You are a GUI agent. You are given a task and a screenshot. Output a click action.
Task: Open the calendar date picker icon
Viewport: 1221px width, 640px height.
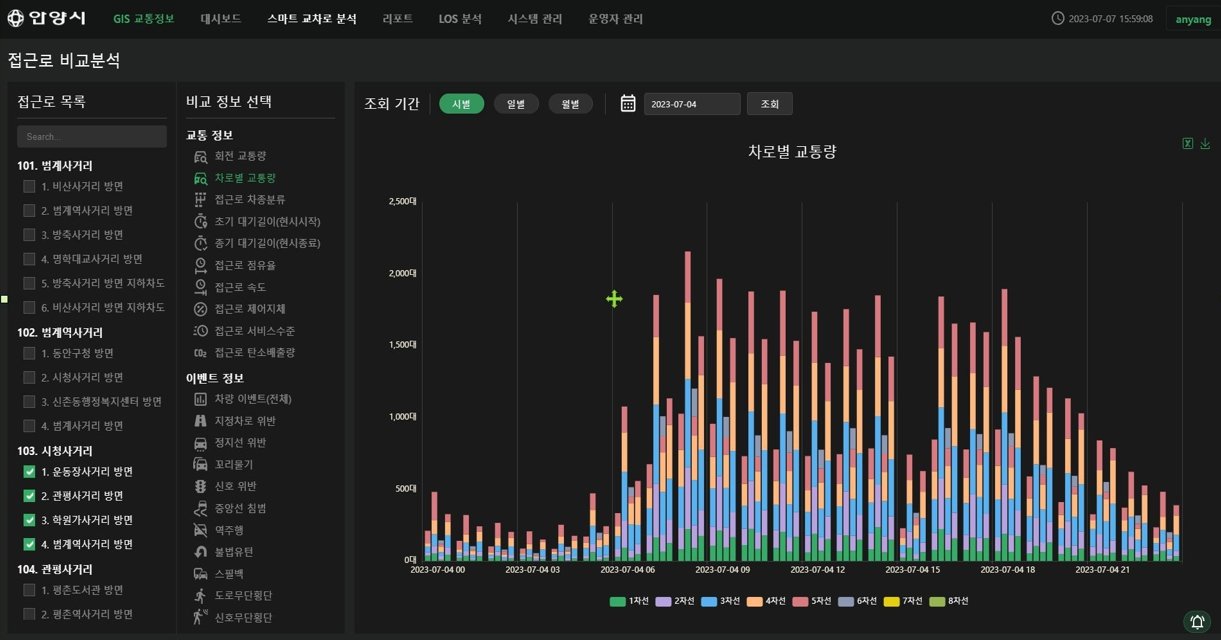[x=628, y=103]
